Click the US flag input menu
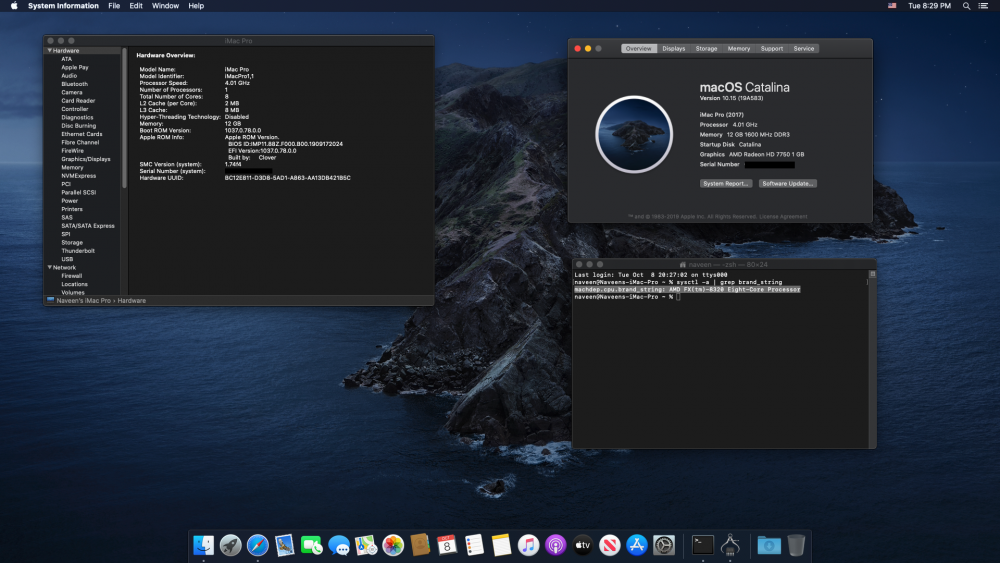 point(892,6)
